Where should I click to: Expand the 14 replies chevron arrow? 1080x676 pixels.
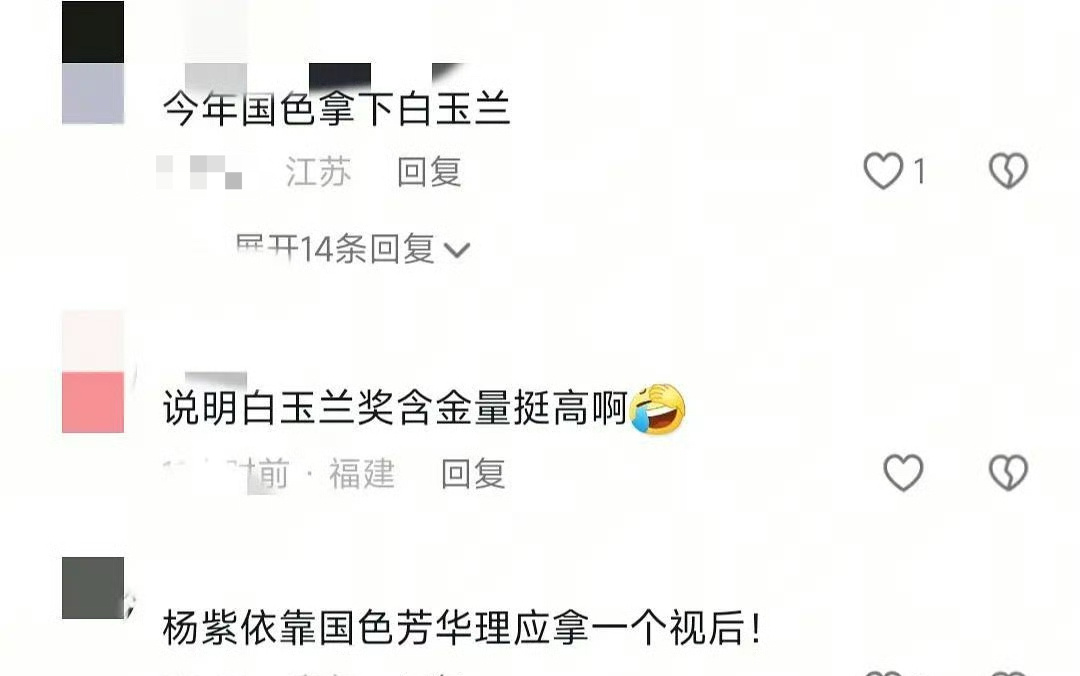click(457, 250)
